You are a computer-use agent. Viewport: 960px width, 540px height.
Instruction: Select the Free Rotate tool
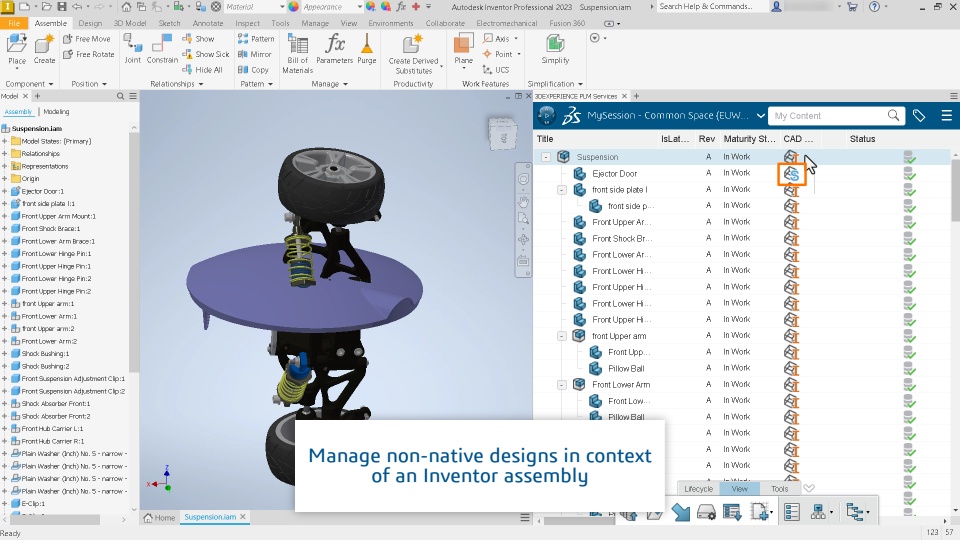click(x=88, y=54)
